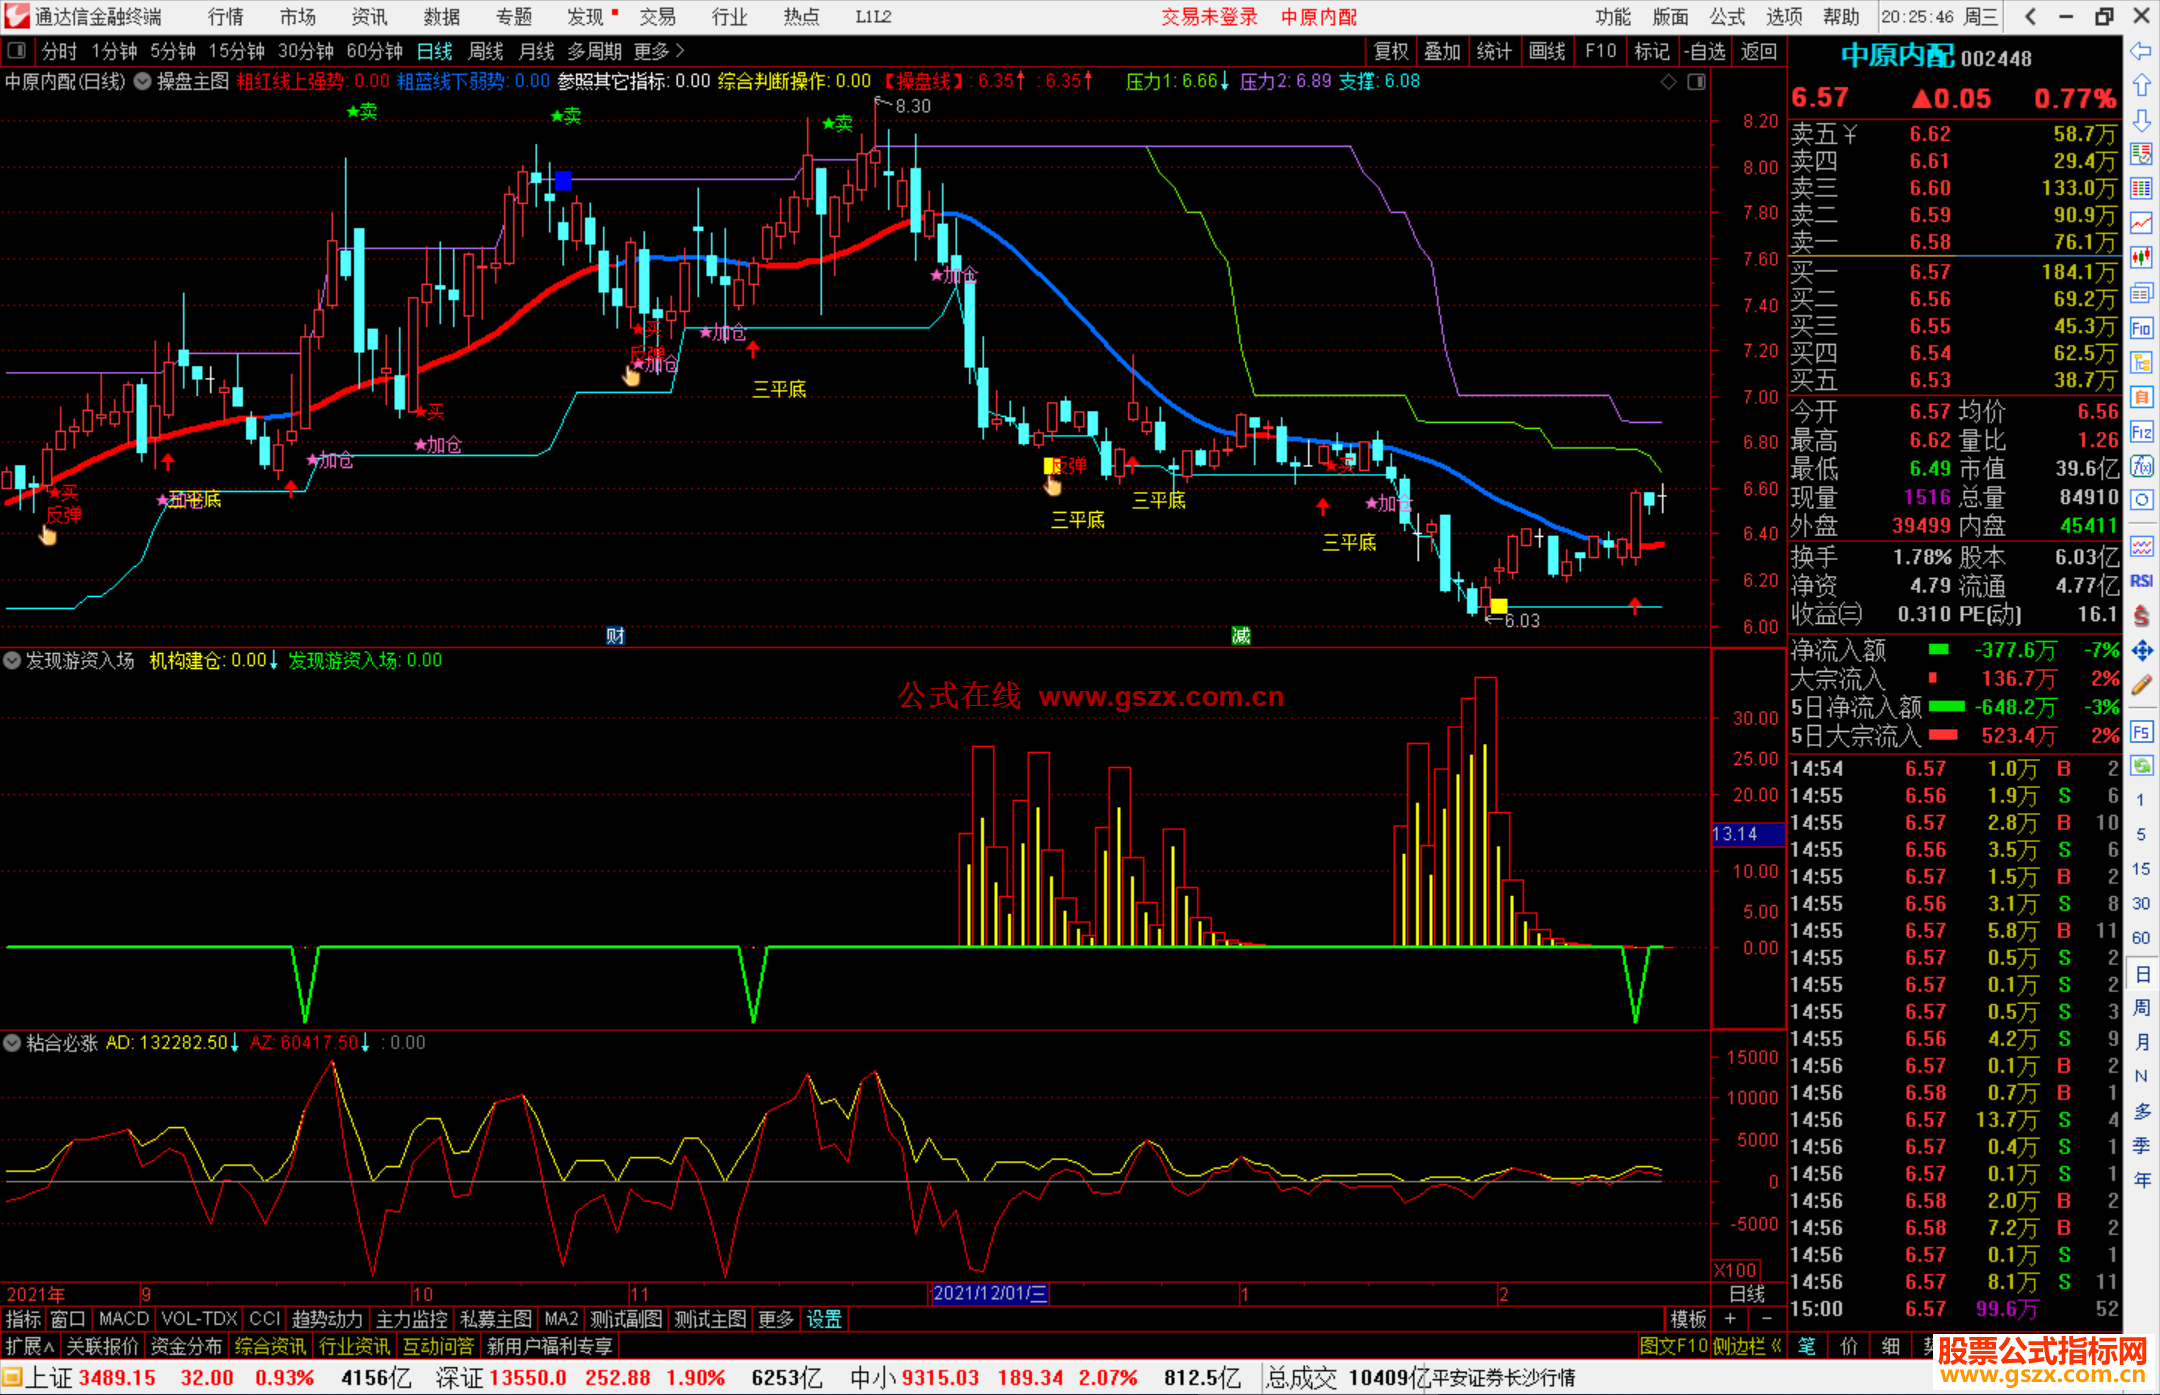Toggle the 粘合必涨 indicator round button
The height and width of the screenshot is (1395, 2160).
point(12,1043)
